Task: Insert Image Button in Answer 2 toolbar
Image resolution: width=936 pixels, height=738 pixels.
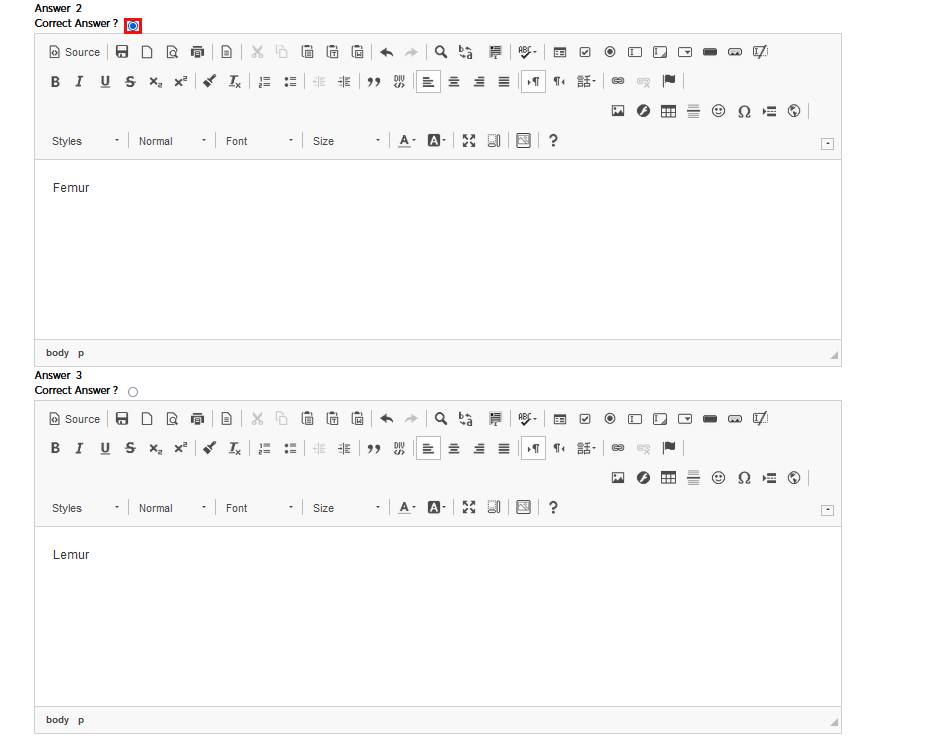Action: [x=735, y=52]
